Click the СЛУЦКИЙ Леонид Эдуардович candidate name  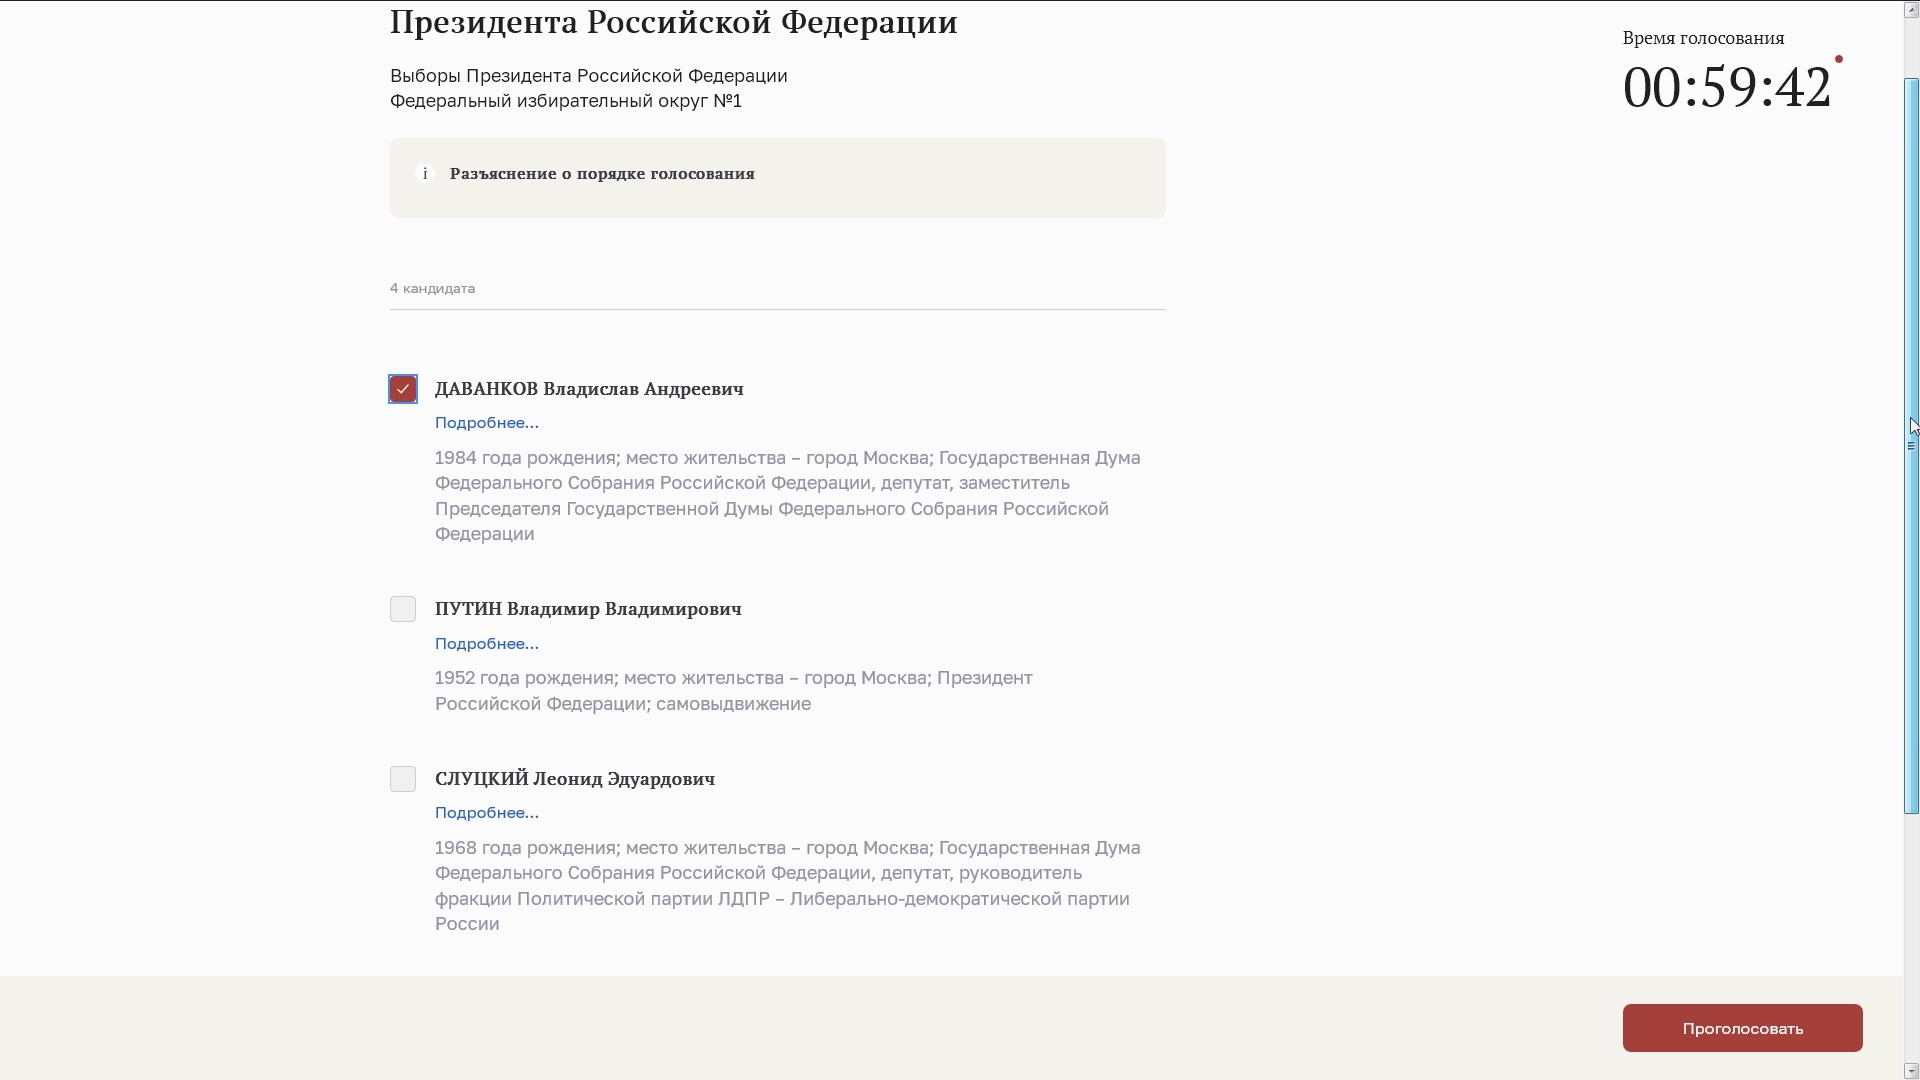pos(575,779)
